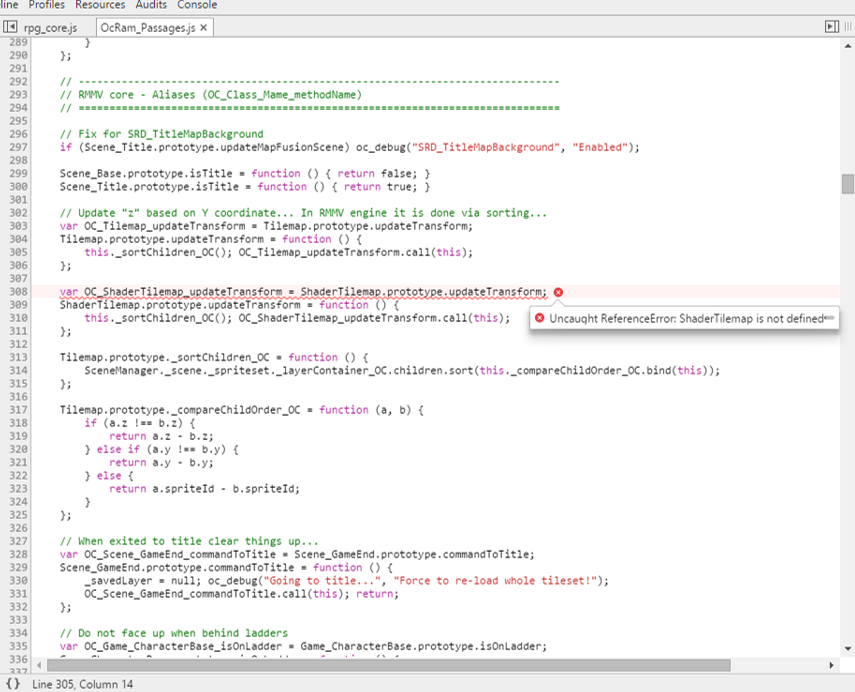Switch to the rpg_core.js file tab

[x=50, y=28]
